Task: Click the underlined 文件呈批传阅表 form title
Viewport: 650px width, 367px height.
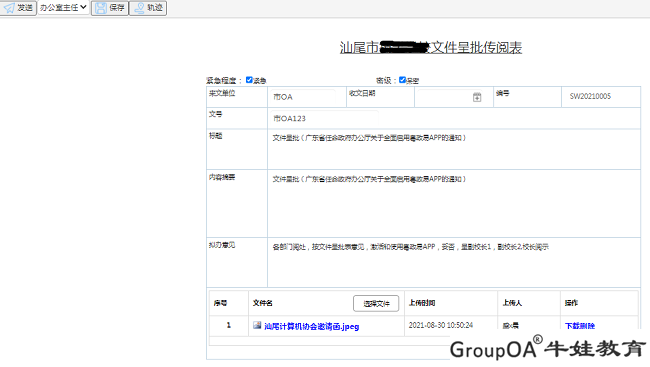Action: [476, 48]
